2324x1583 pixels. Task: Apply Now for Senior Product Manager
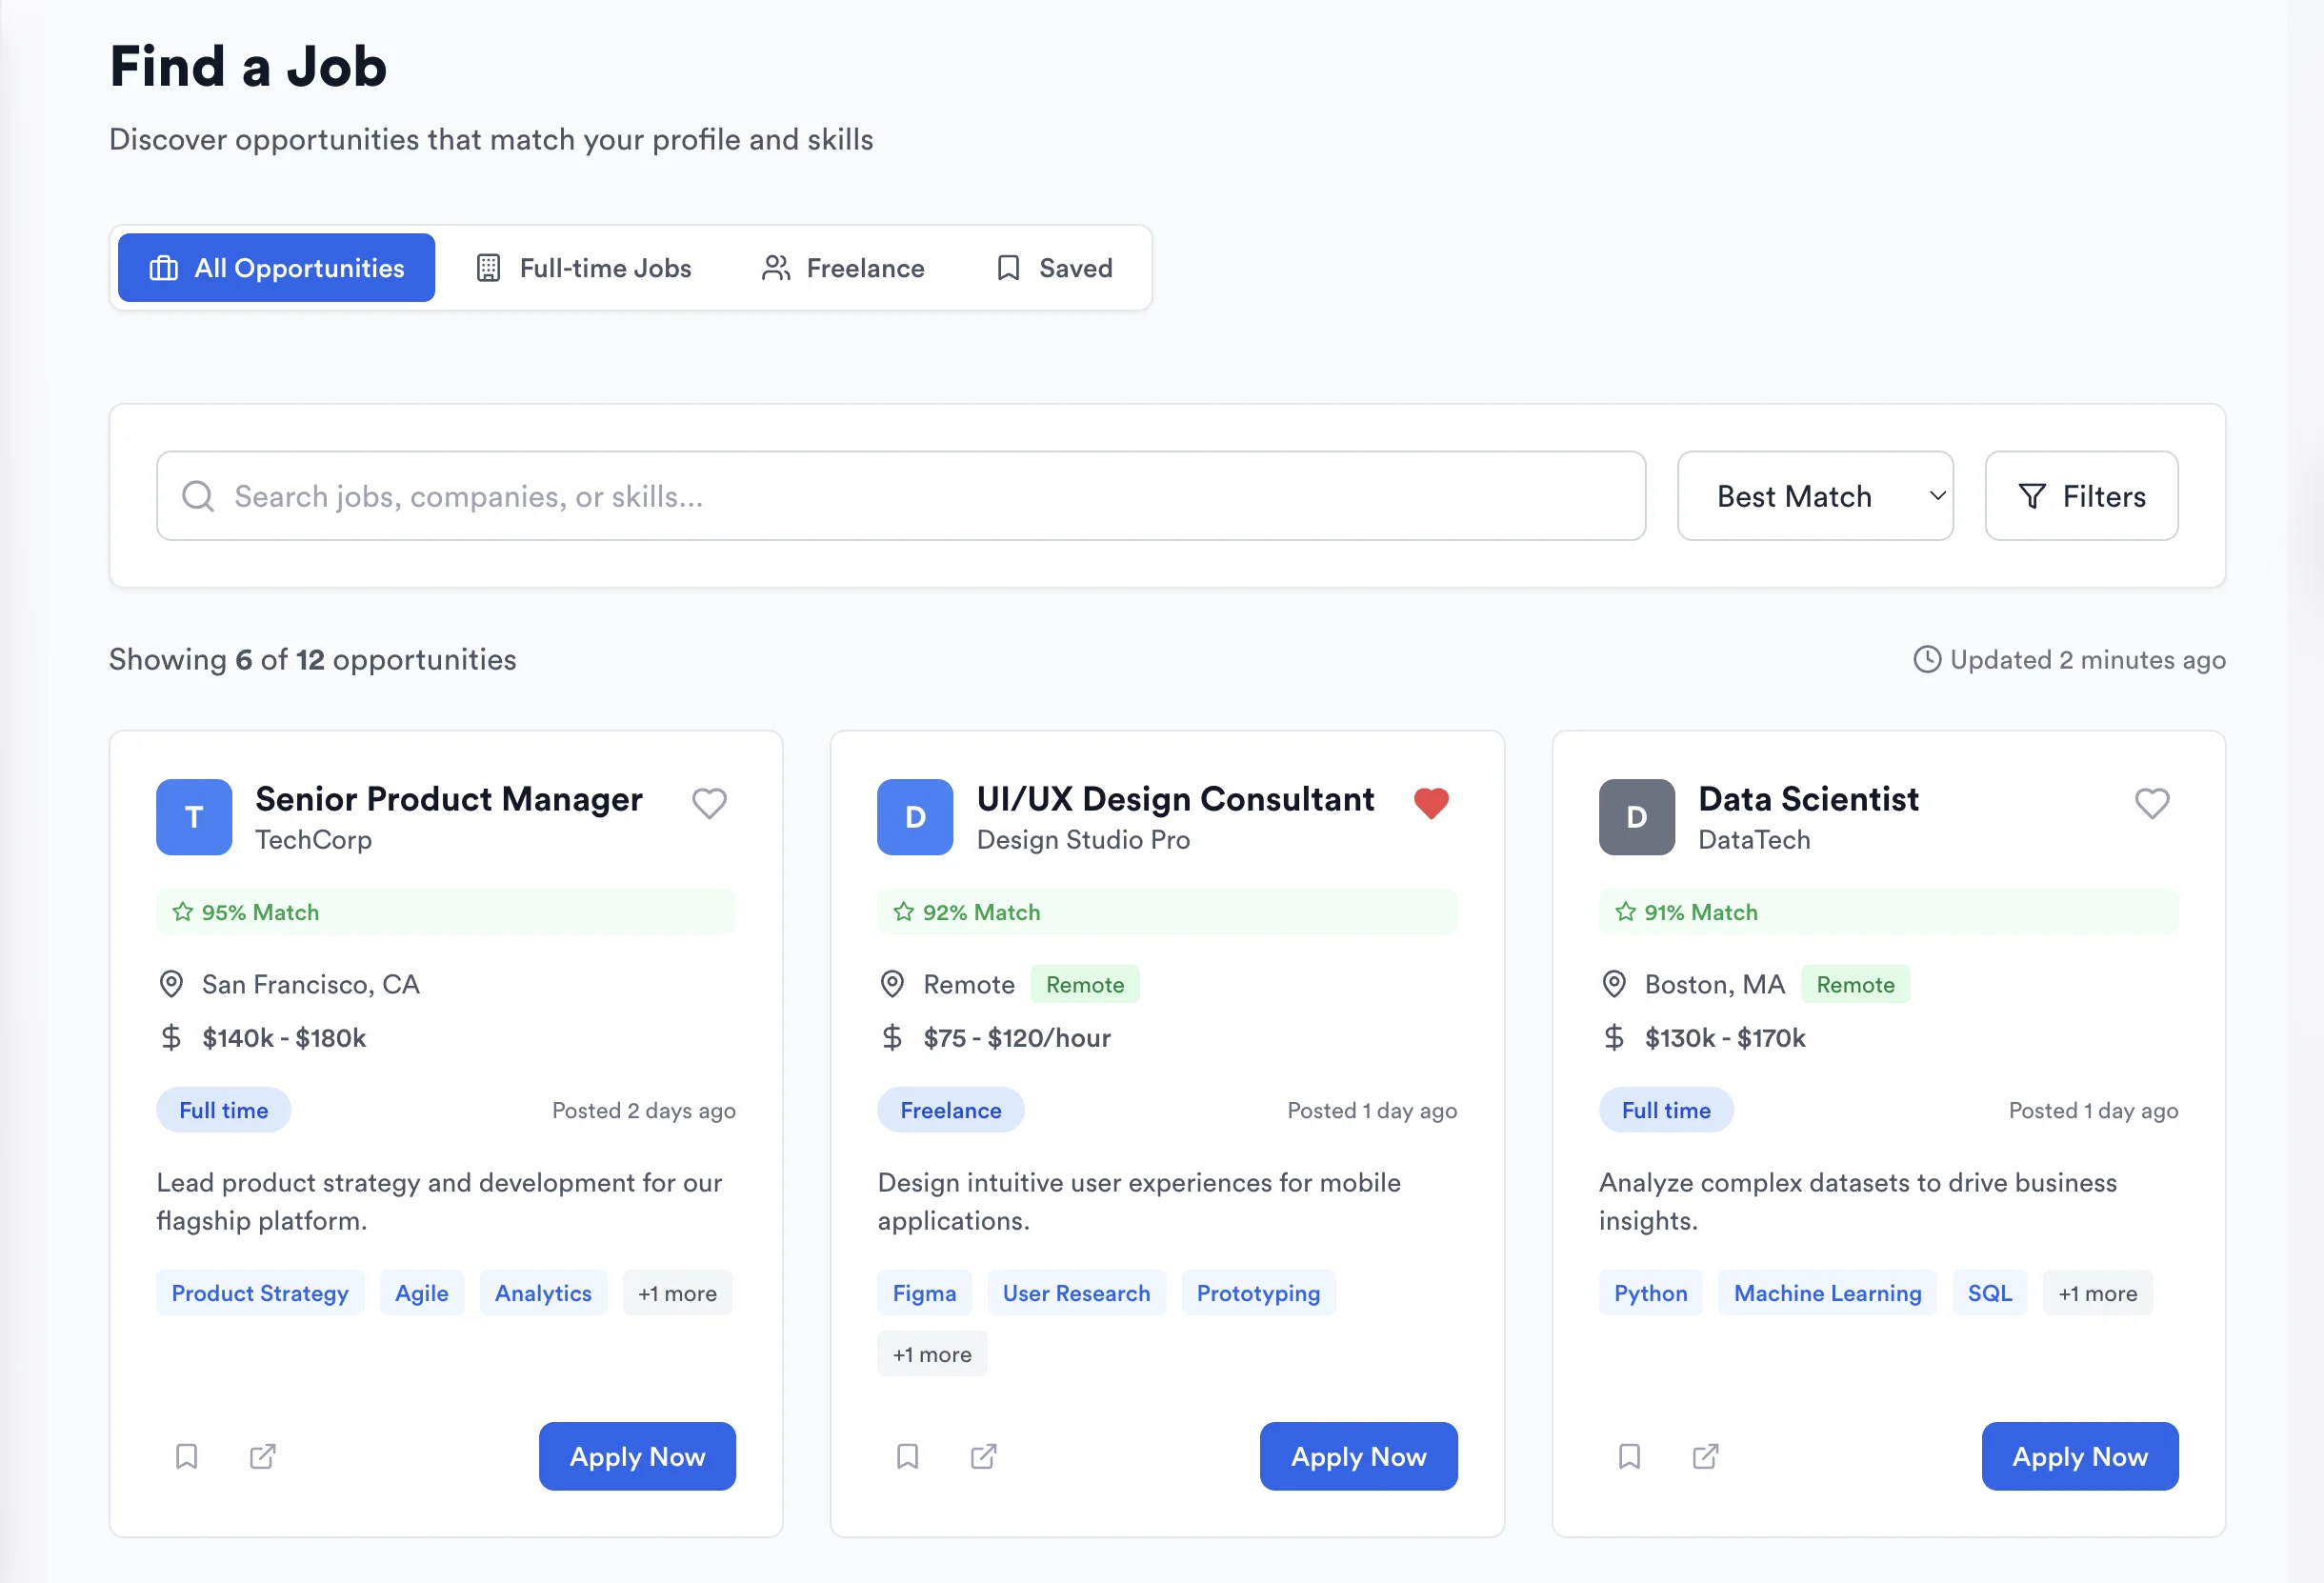click(637, 1456)
